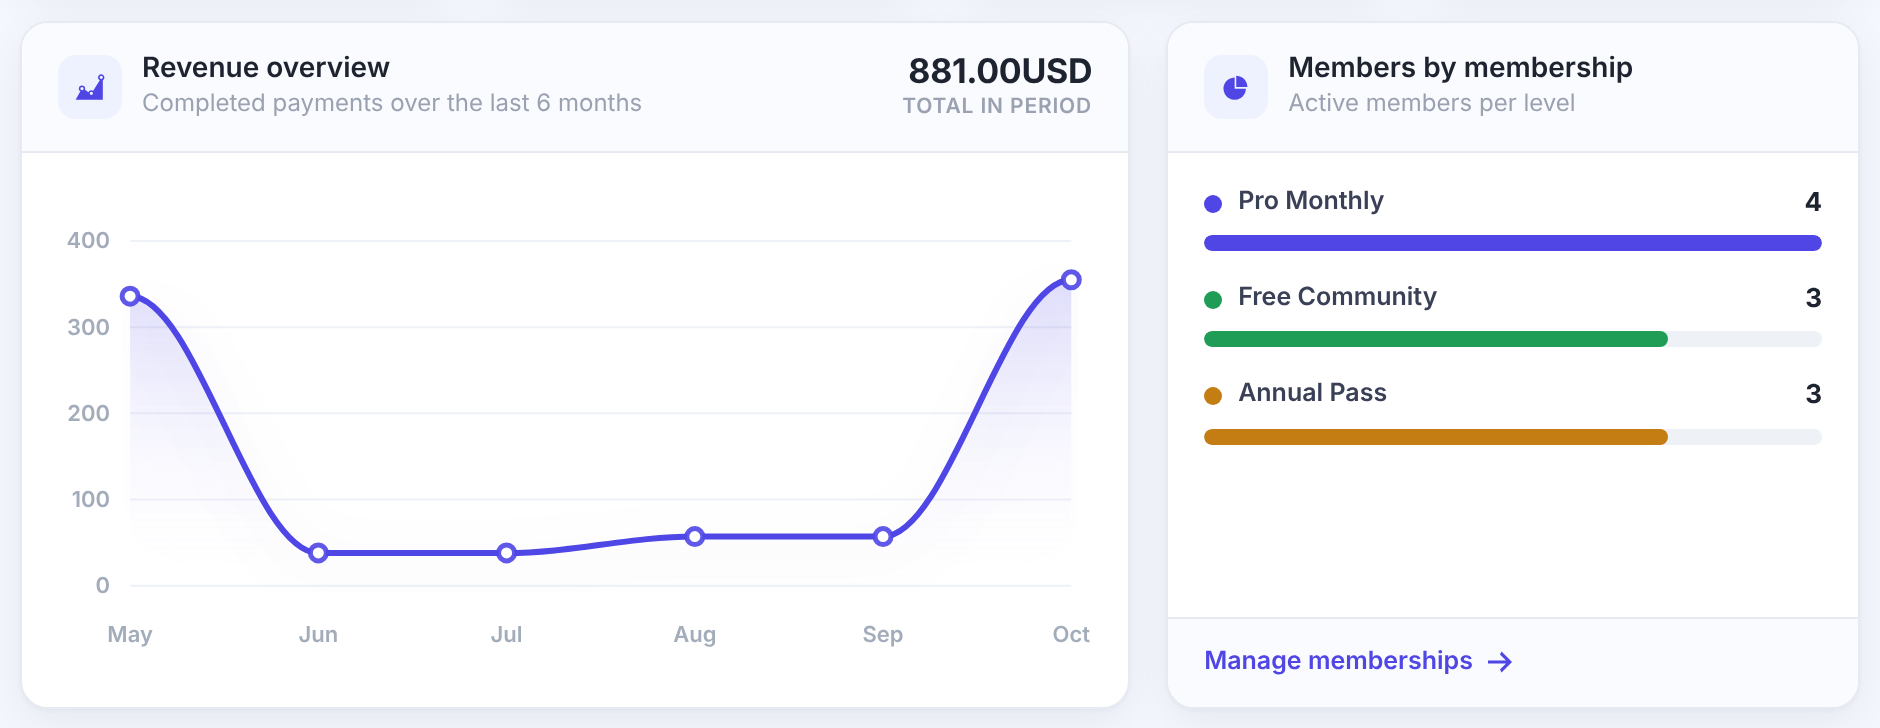Viewport: 1880px width, 728px height.
Task: Select the Oct data point on chart
Action: pos(1071,280)
